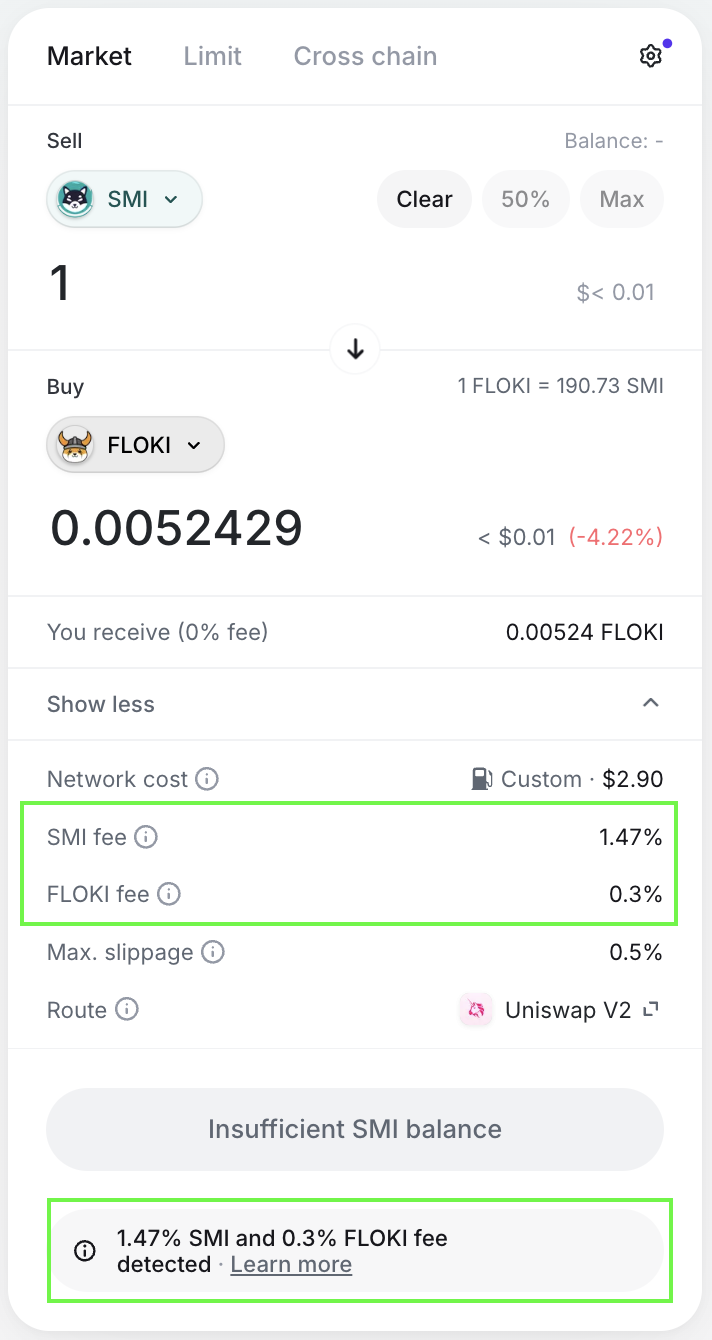Click the FLOKI fee info icon
Image resolution: width=712 pixels, height=1340 pixels.
coord(167,895)
